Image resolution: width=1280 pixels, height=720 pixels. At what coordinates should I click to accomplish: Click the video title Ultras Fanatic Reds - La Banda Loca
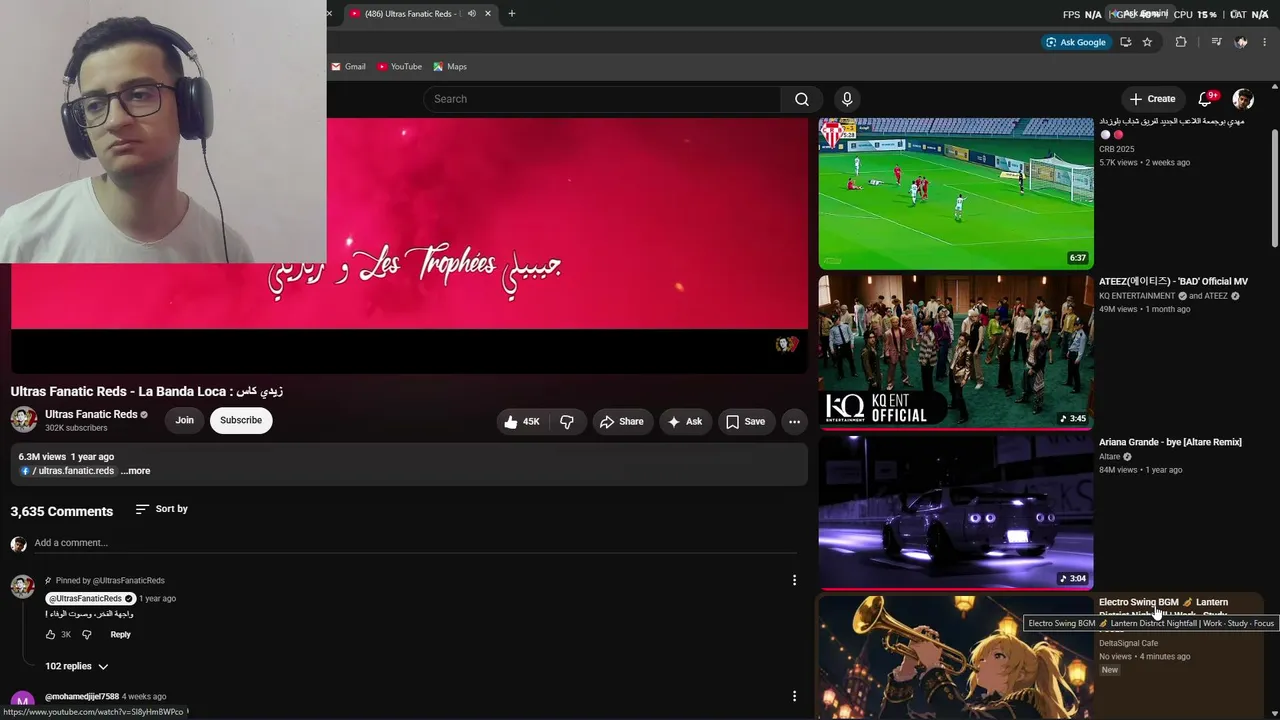coord(147,391)
